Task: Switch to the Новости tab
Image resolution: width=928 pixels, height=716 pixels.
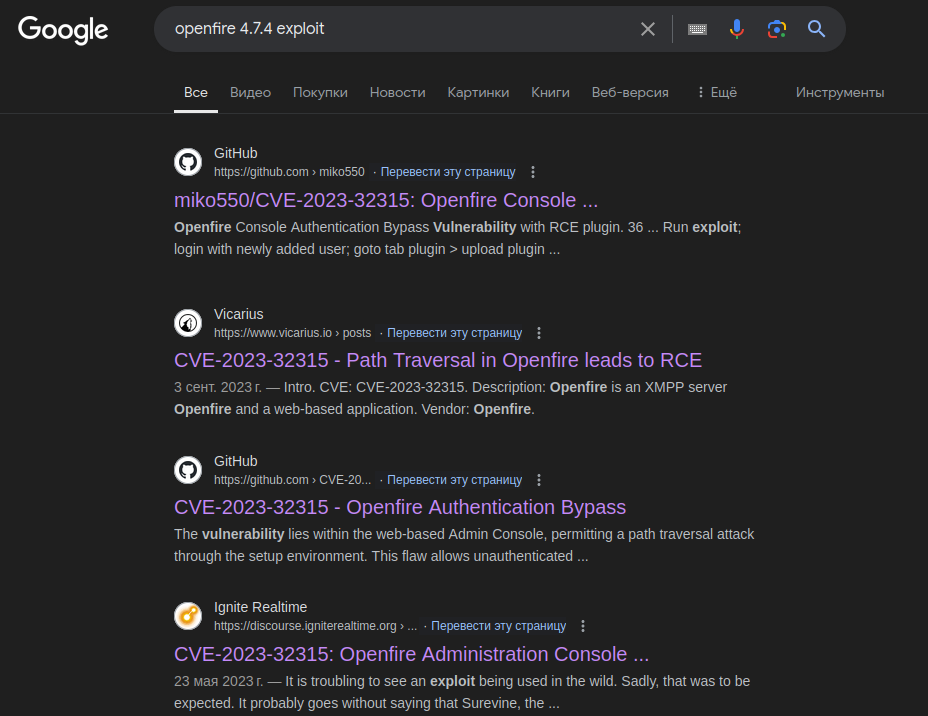Action: pos(398,92)
